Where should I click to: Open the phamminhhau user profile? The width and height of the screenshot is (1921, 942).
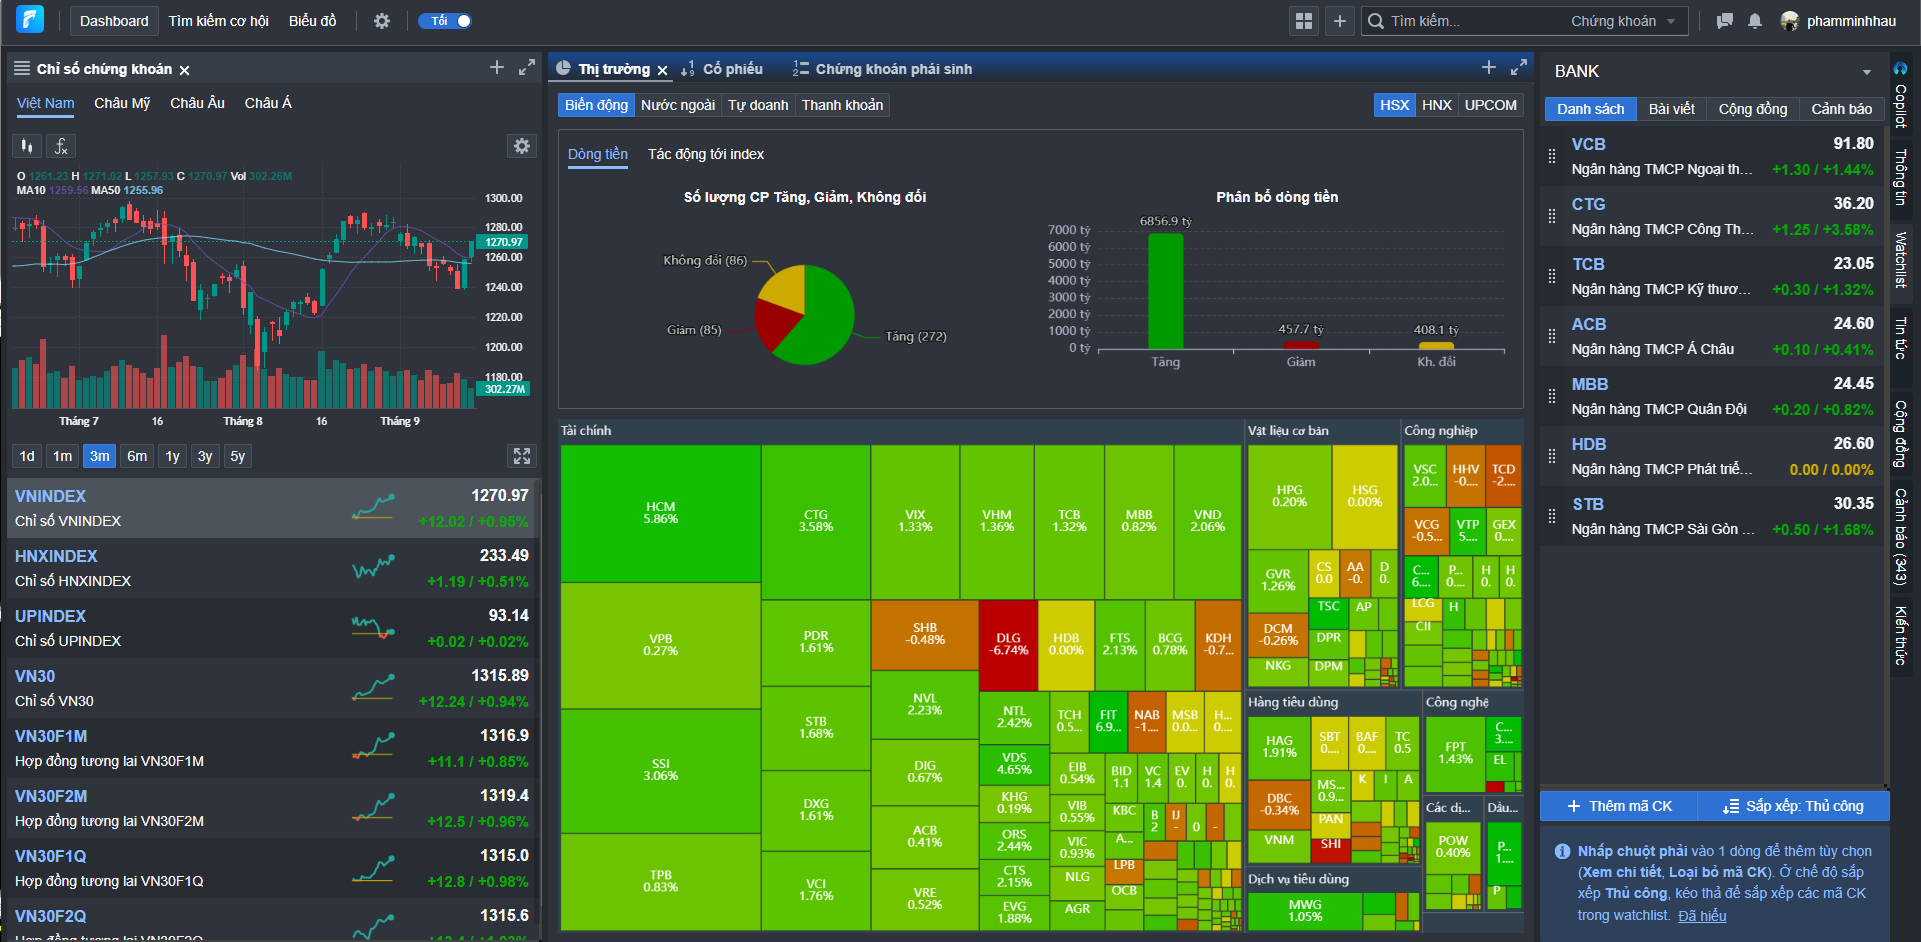tap(1839, 21)
